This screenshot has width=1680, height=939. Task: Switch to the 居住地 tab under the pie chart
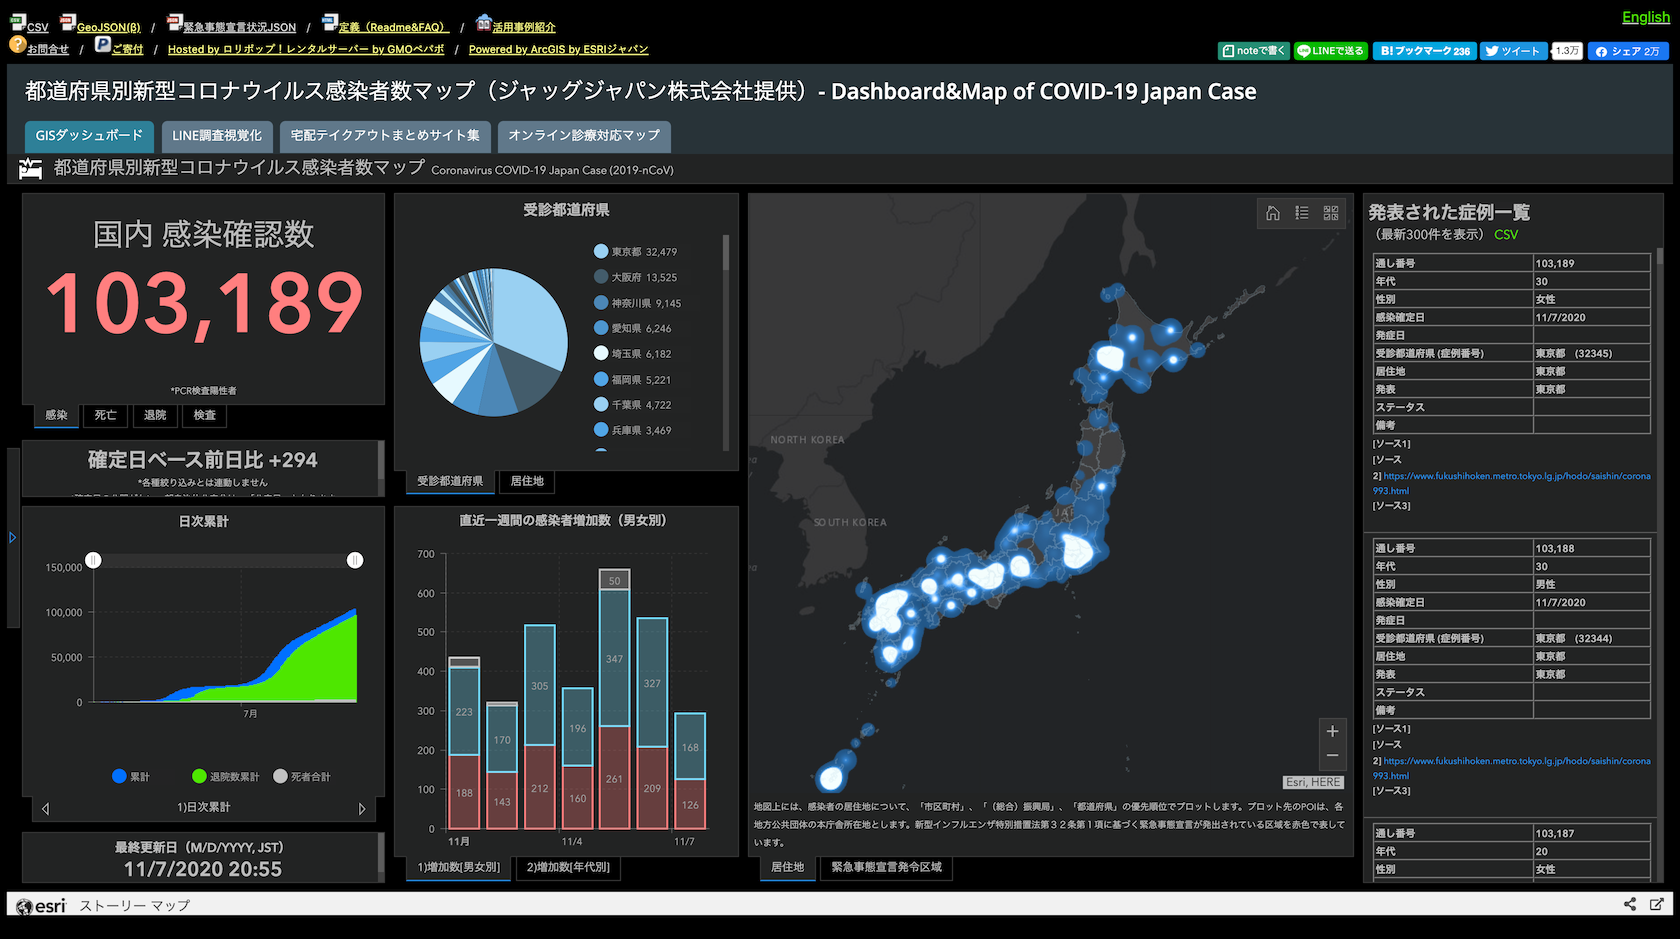(x=527, y=482)
